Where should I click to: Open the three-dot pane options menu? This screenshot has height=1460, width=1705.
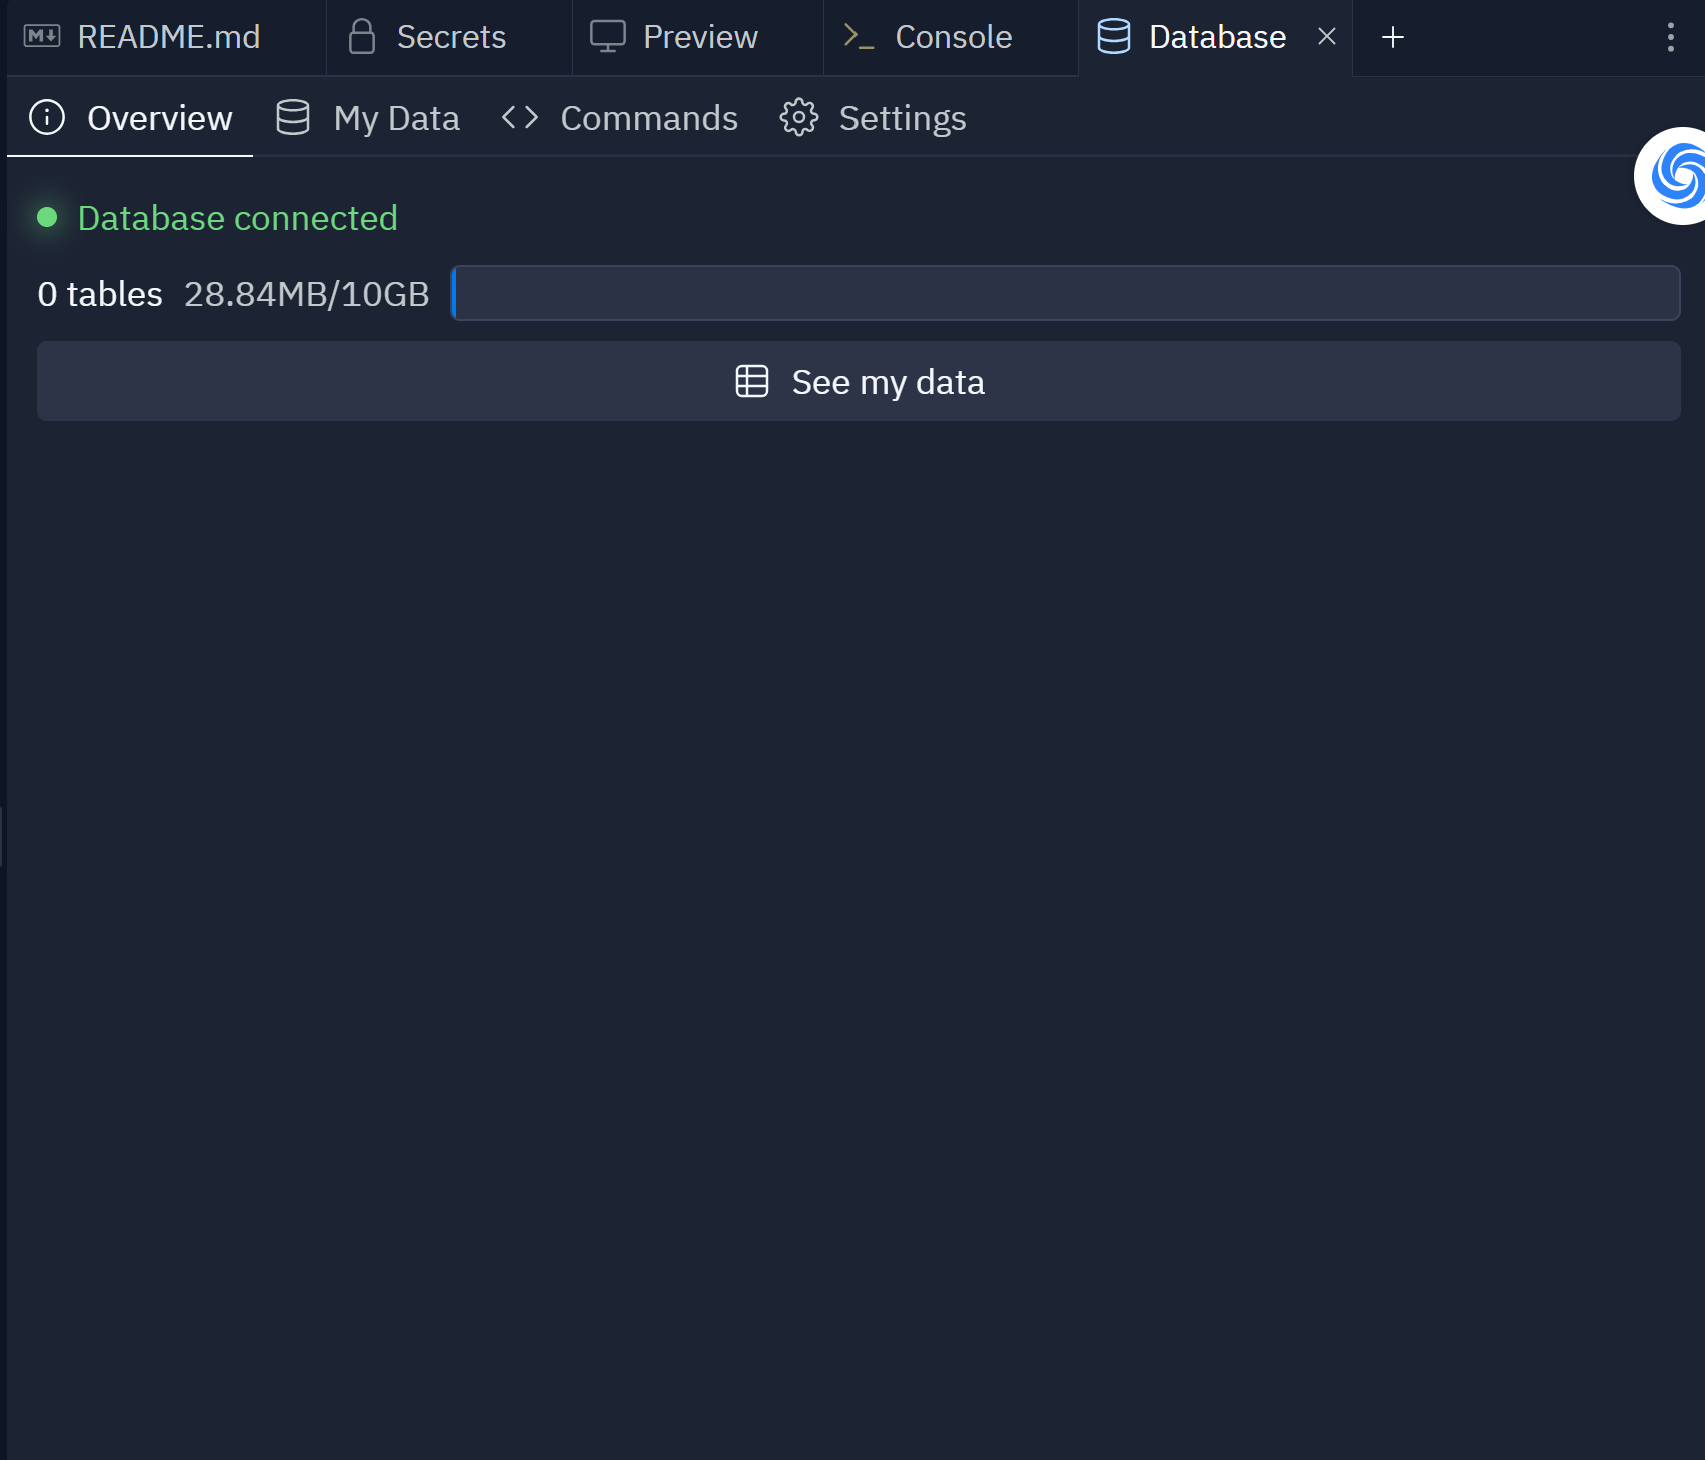click(x=1670, y=37)
